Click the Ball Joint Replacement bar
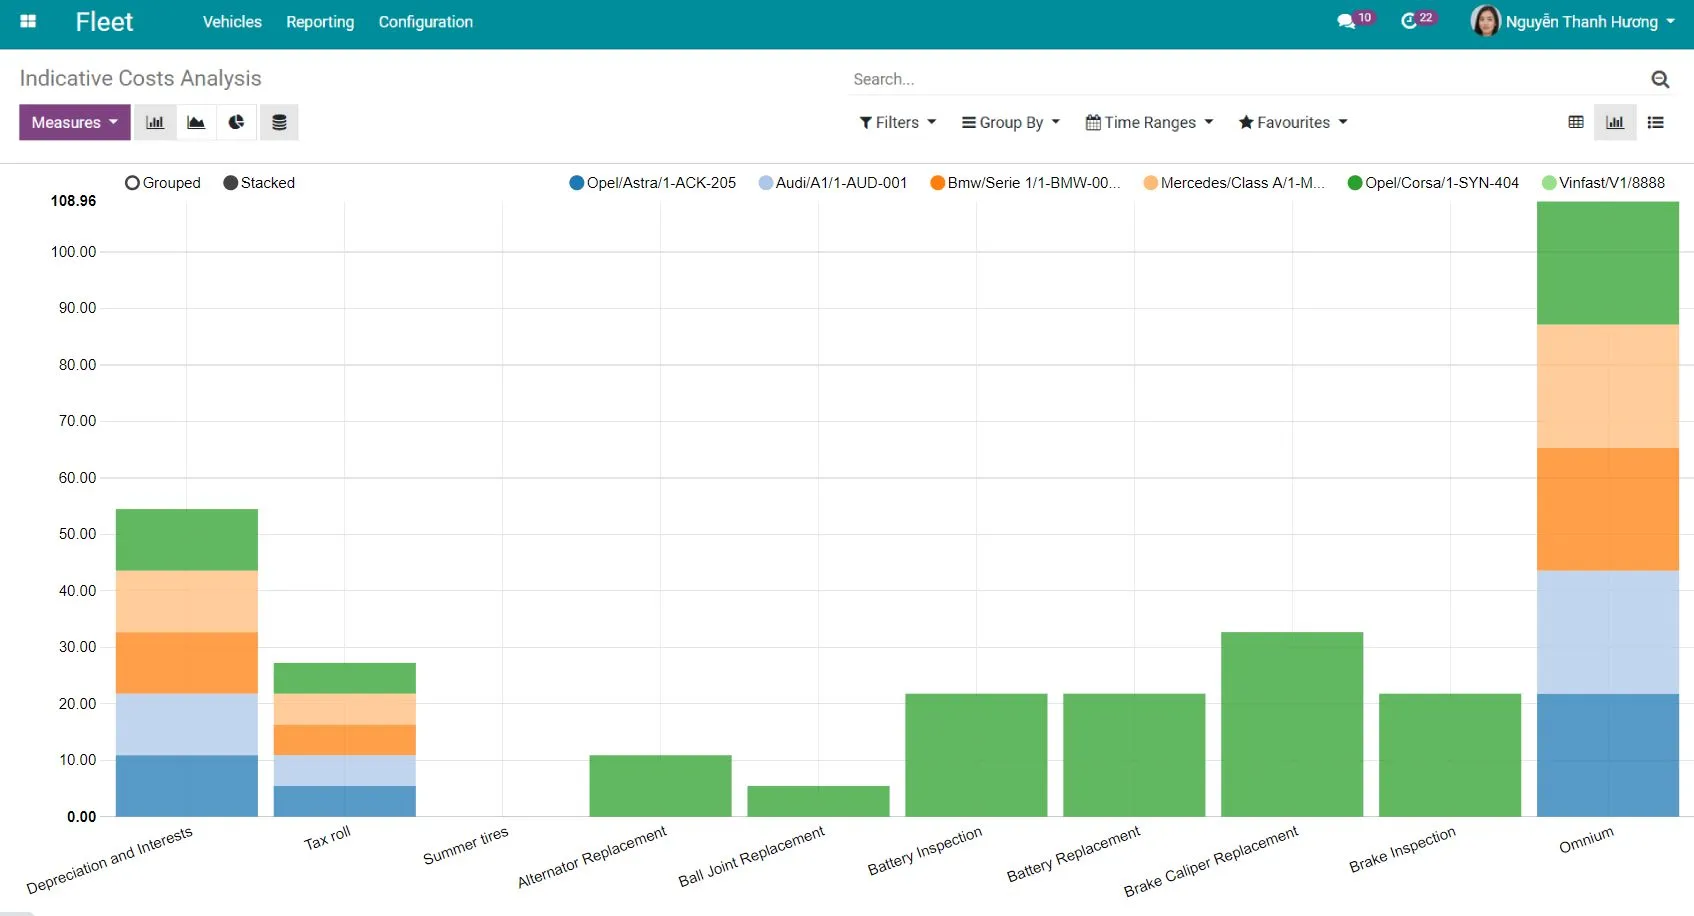This screenshot has height=916, width=1694. pos(818,801)
